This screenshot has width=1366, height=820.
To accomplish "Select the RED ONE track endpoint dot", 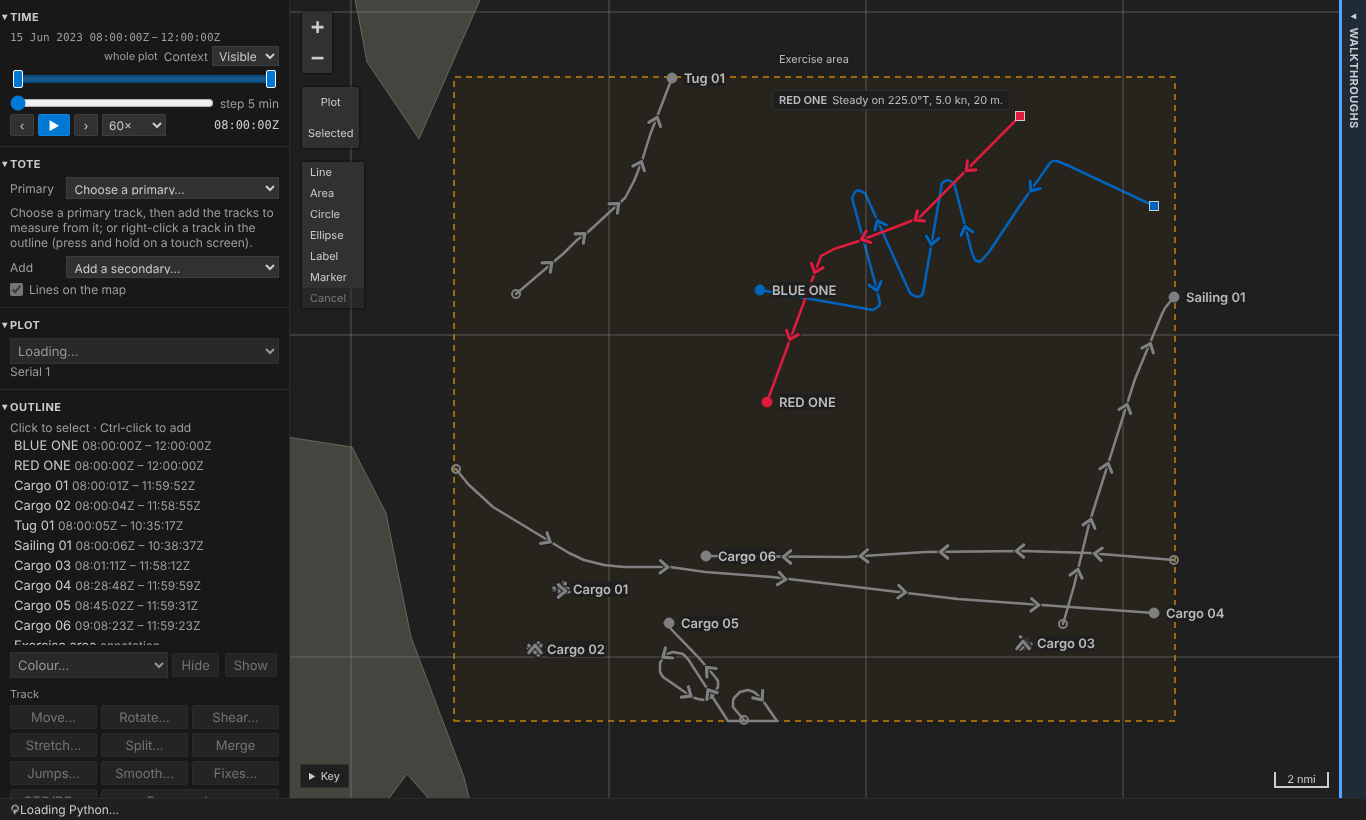I will pos(767,402).
